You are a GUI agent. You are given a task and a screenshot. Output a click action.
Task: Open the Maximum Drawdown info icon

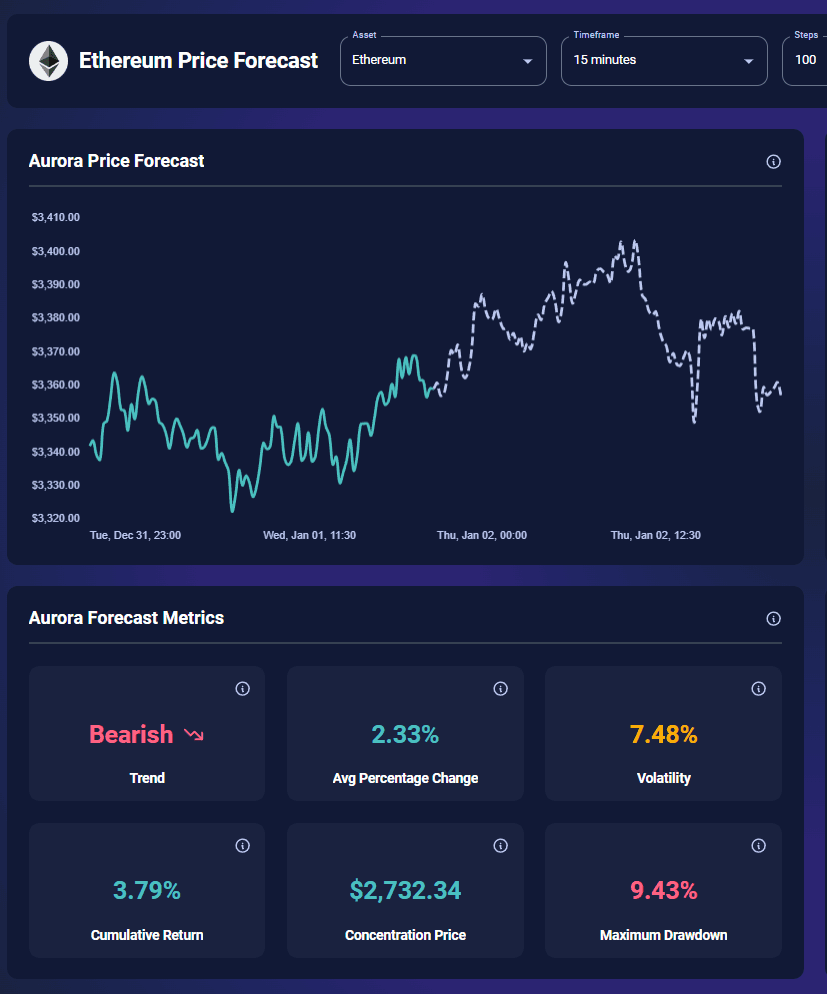click(758, 845)
